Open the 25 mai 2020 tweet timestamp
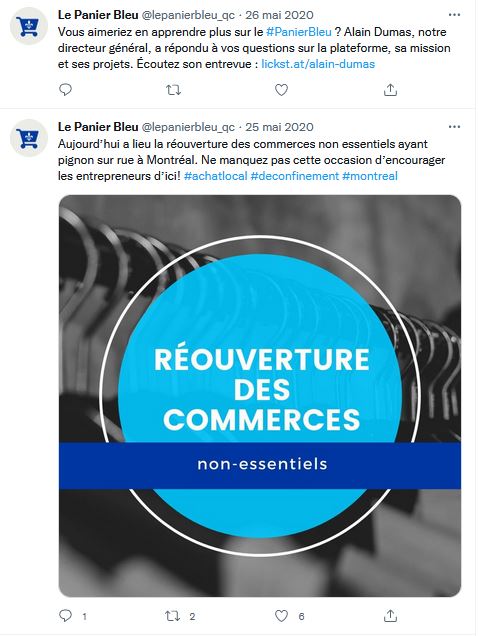This screenshot has width=479, height=636. point(279,127)
